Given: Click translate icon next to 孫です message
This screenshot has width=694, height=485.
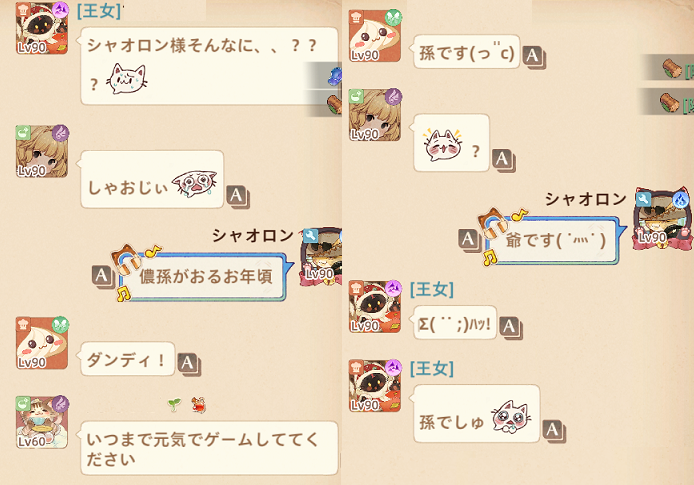Looking at the screenshot, I should coord(534,57).
